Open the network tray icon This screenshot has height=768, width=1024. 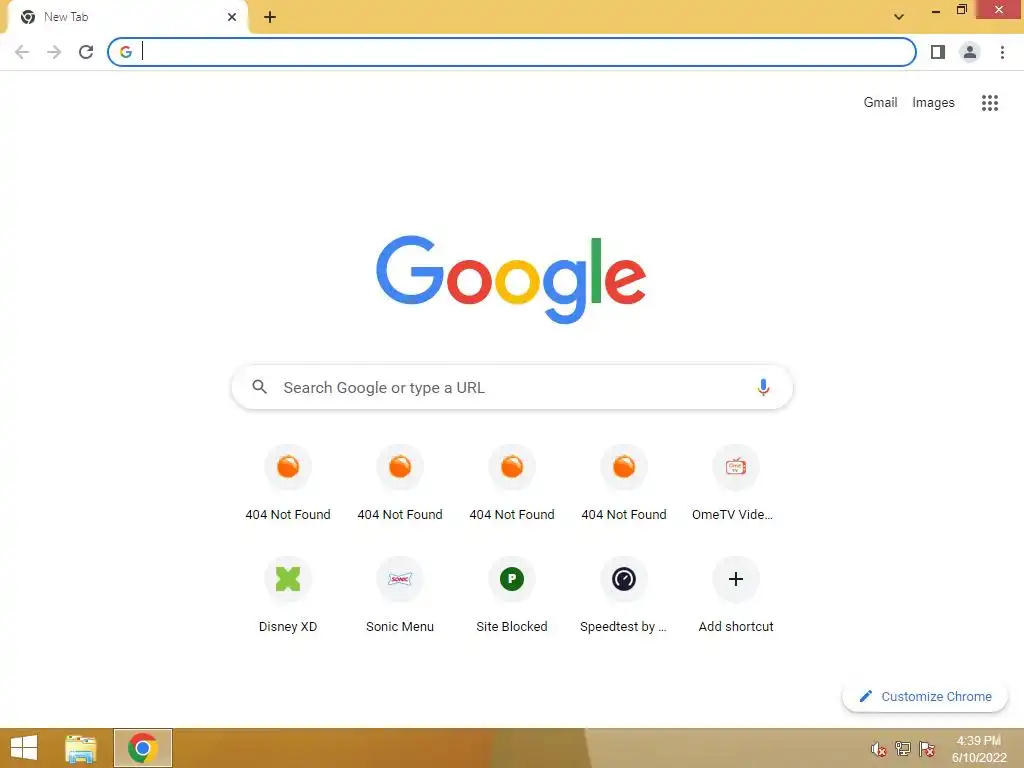903,749
